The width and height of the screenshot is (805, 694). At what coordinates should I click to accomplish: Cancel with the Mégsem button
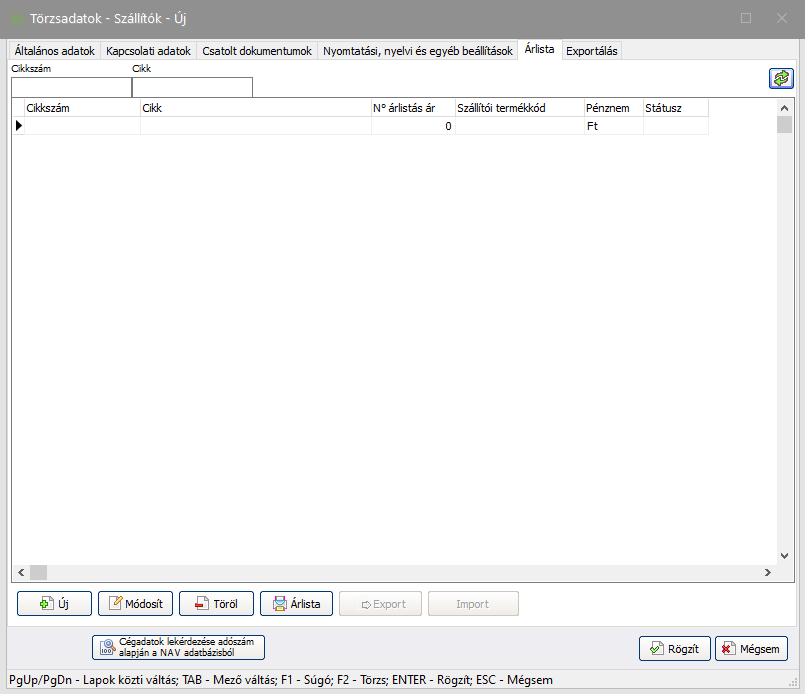click(751, 648)
